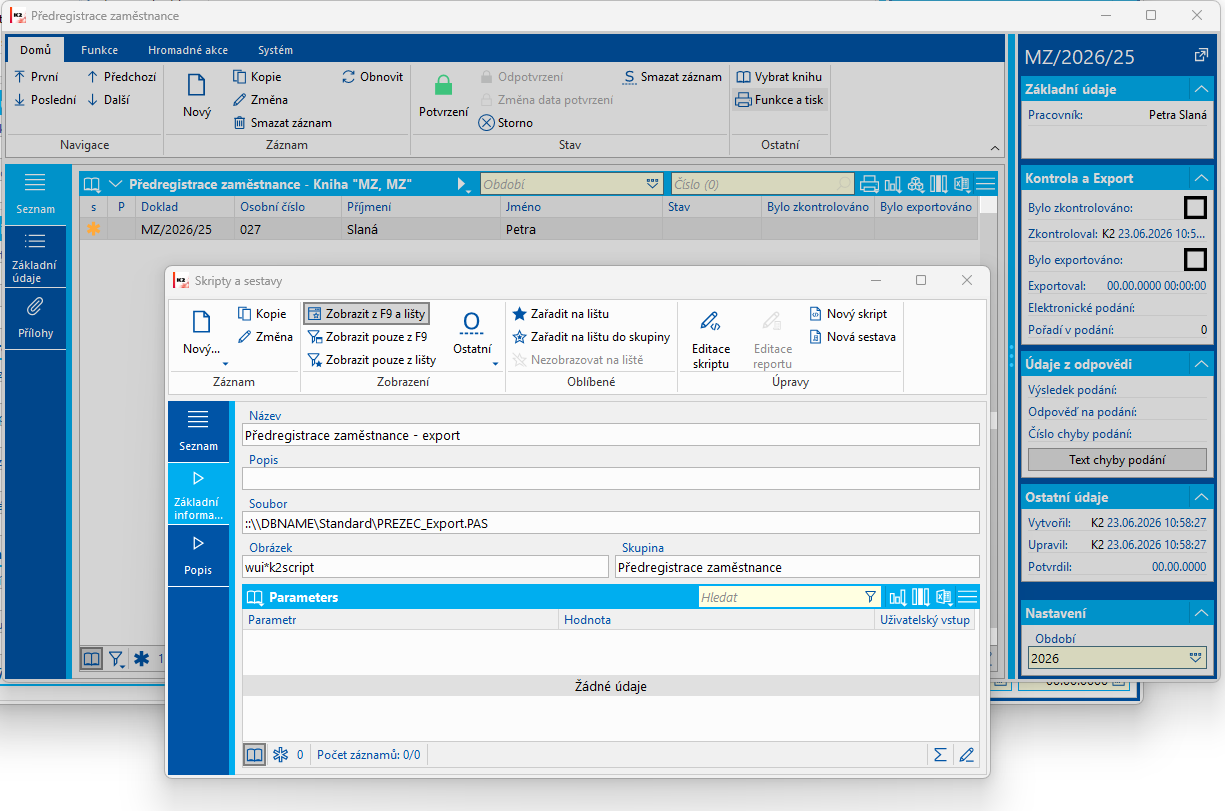Open the Období 2026 dropdown in Nastavení
Image resolution: width=1225 pixels, height=811 pixels.
click(1117, 658)
